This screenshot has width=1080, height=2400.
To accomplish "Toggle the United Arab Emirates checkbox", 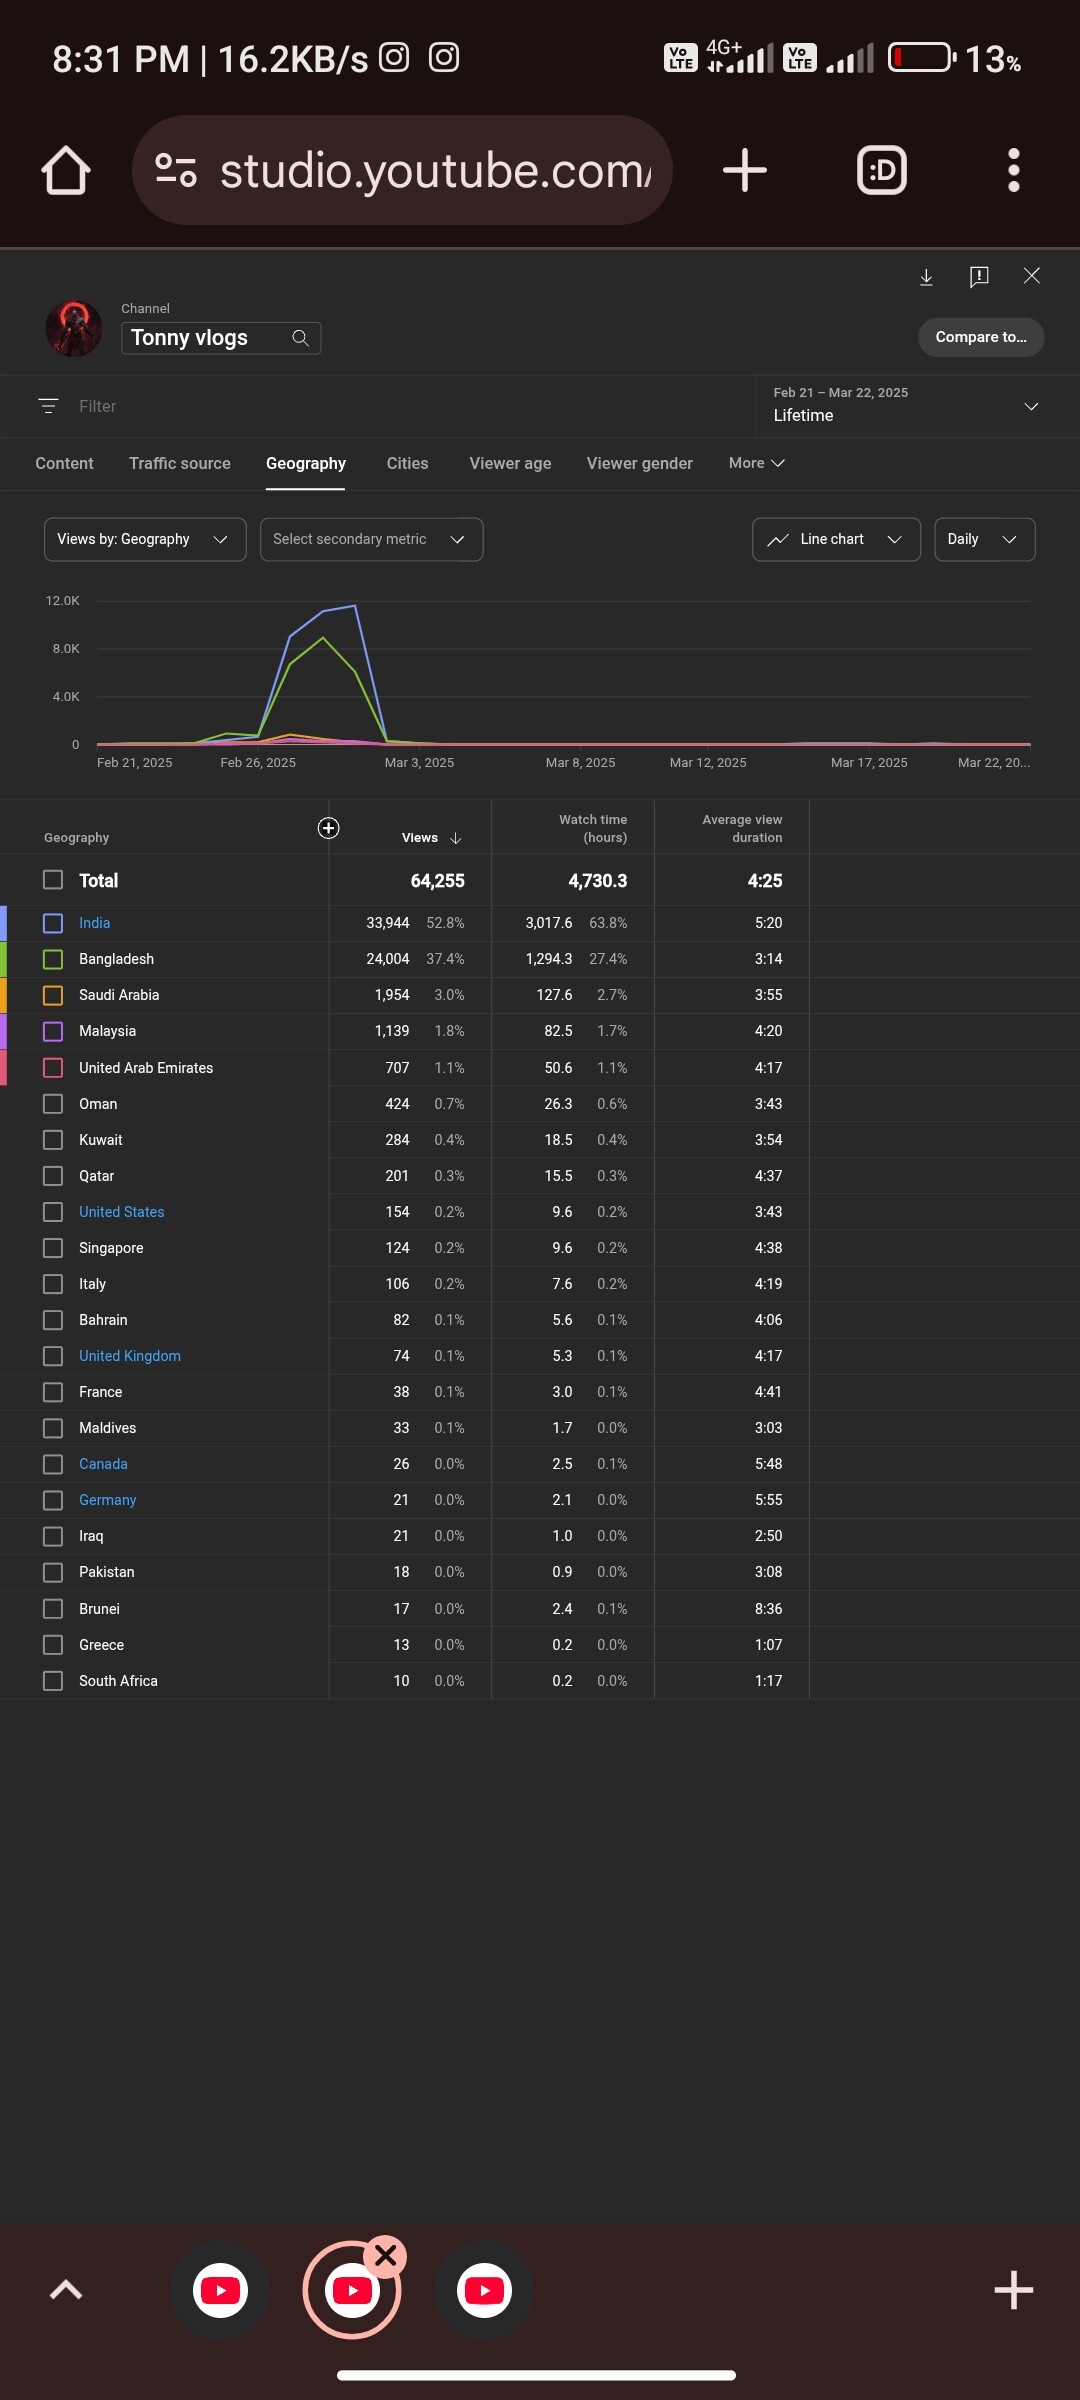I will tap(53, 1068).
